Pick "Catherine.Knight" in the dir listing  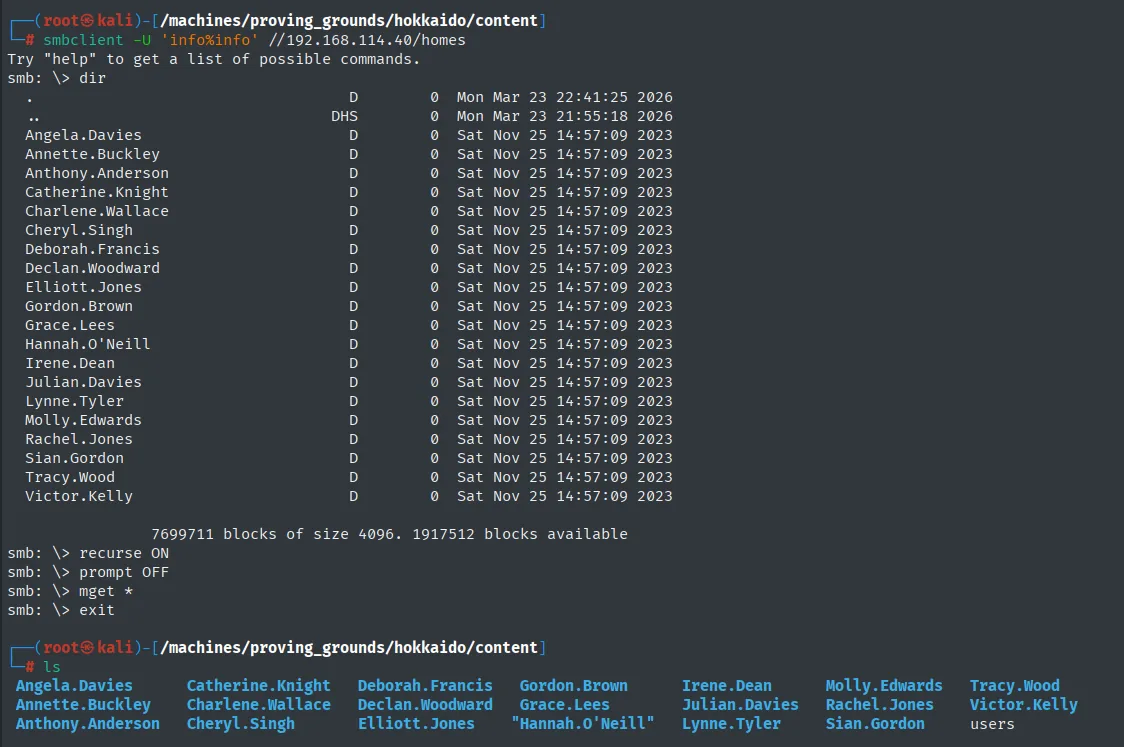97,192
